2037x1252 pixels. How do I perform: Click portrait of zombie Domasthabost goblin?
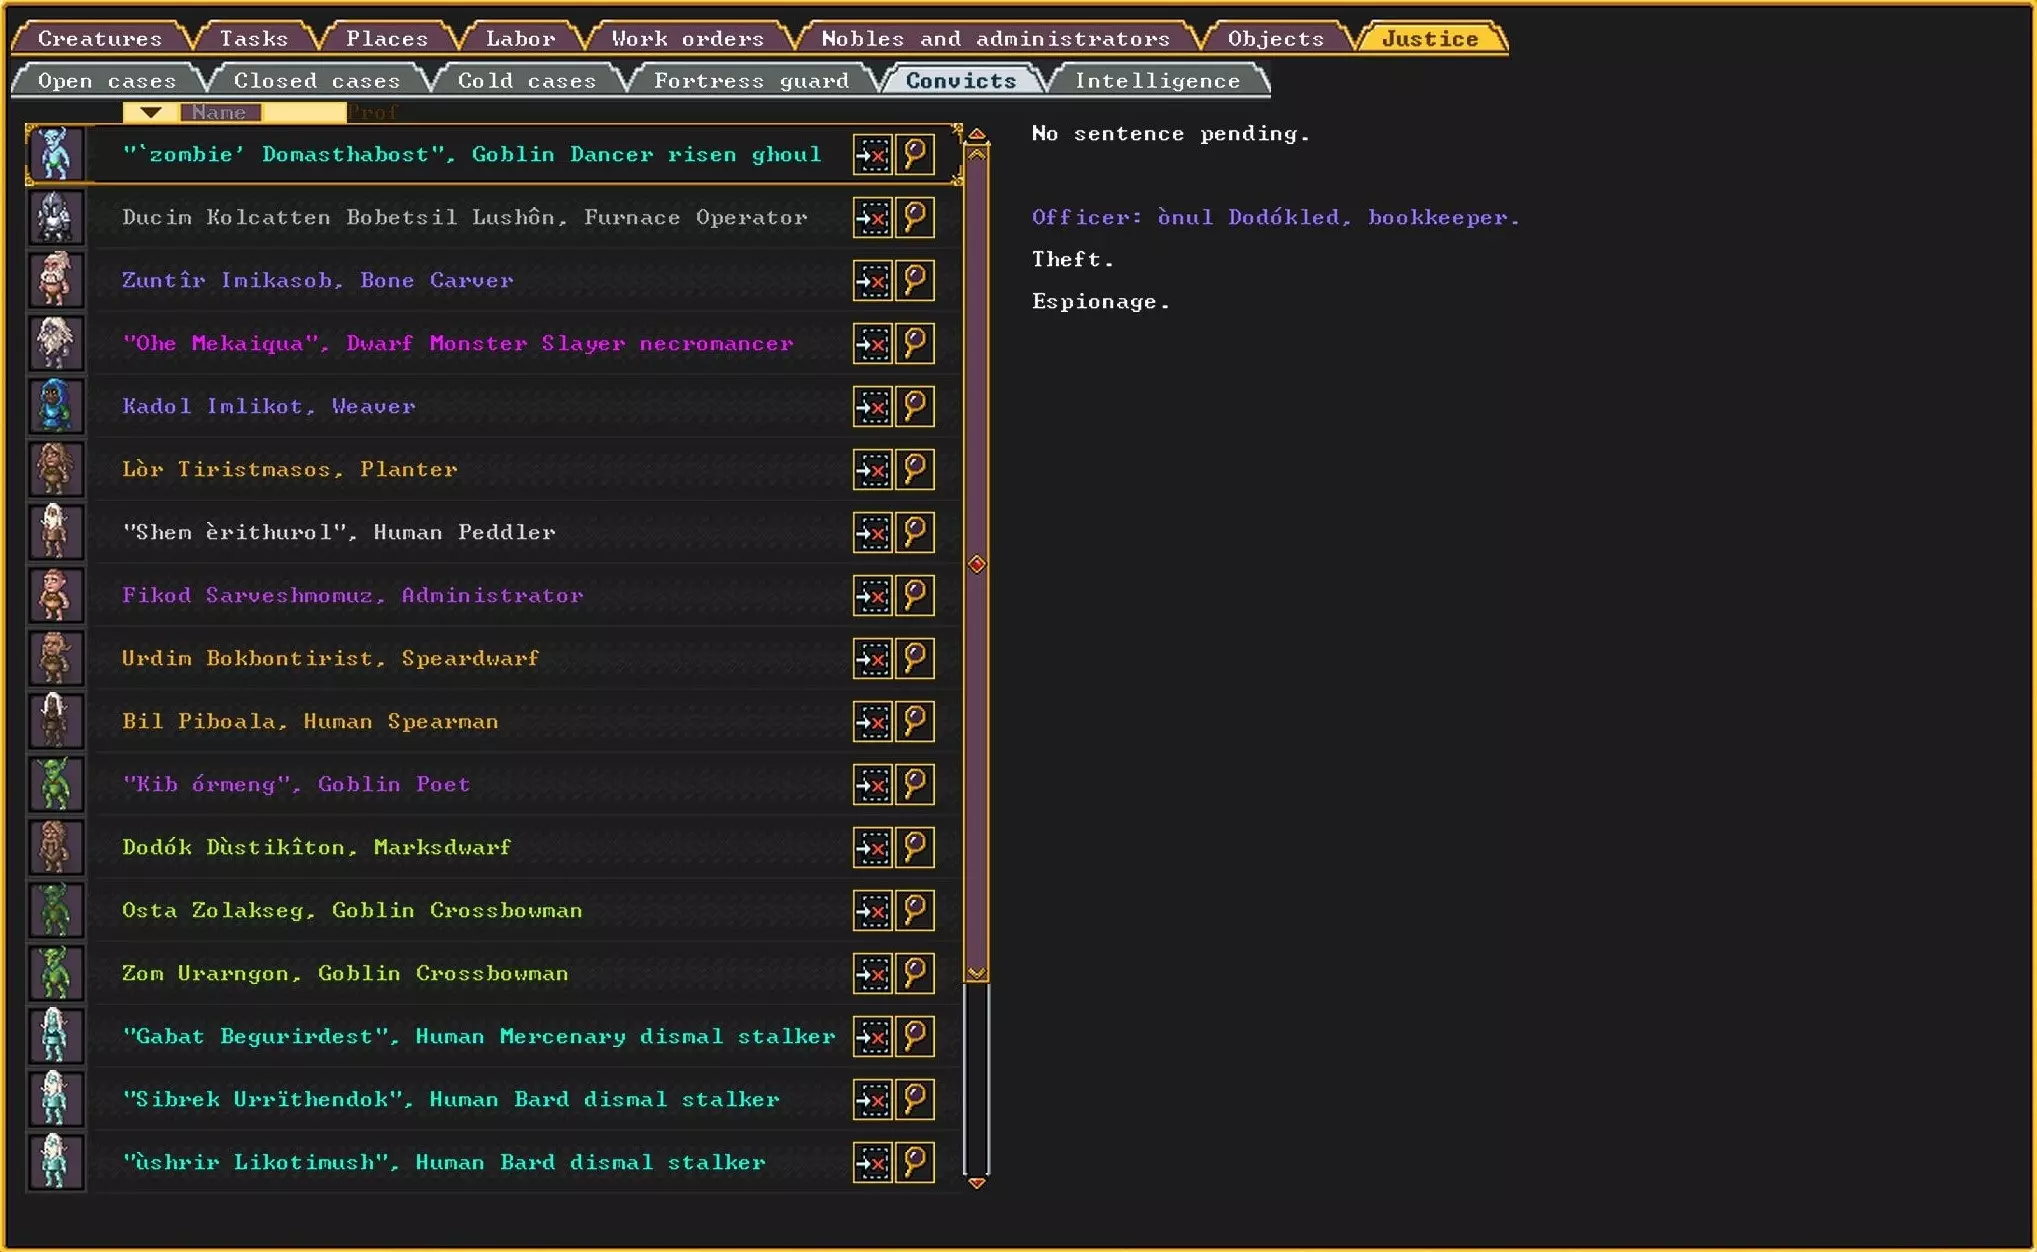[55, 155]
